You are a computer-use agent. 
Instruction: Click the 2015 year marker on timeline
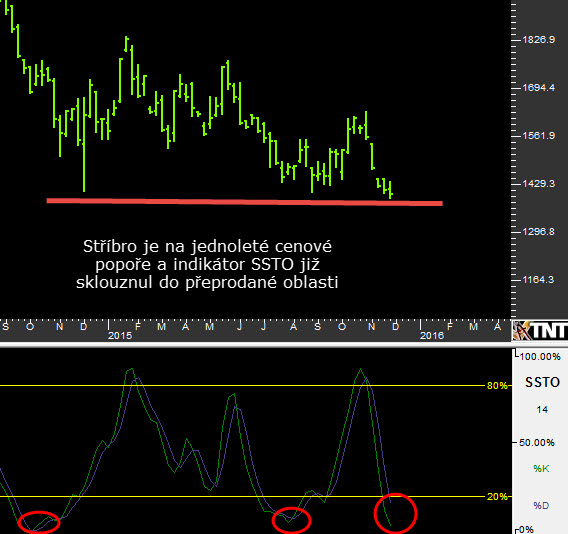coord(120,335)
